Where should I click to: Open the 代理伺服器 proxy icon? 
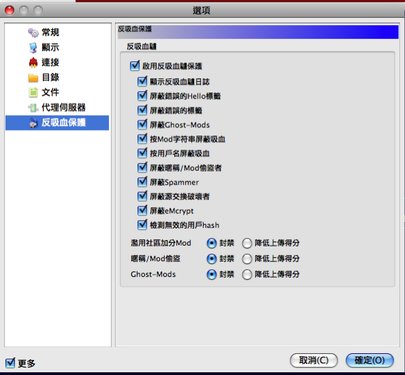pos(33,108)
